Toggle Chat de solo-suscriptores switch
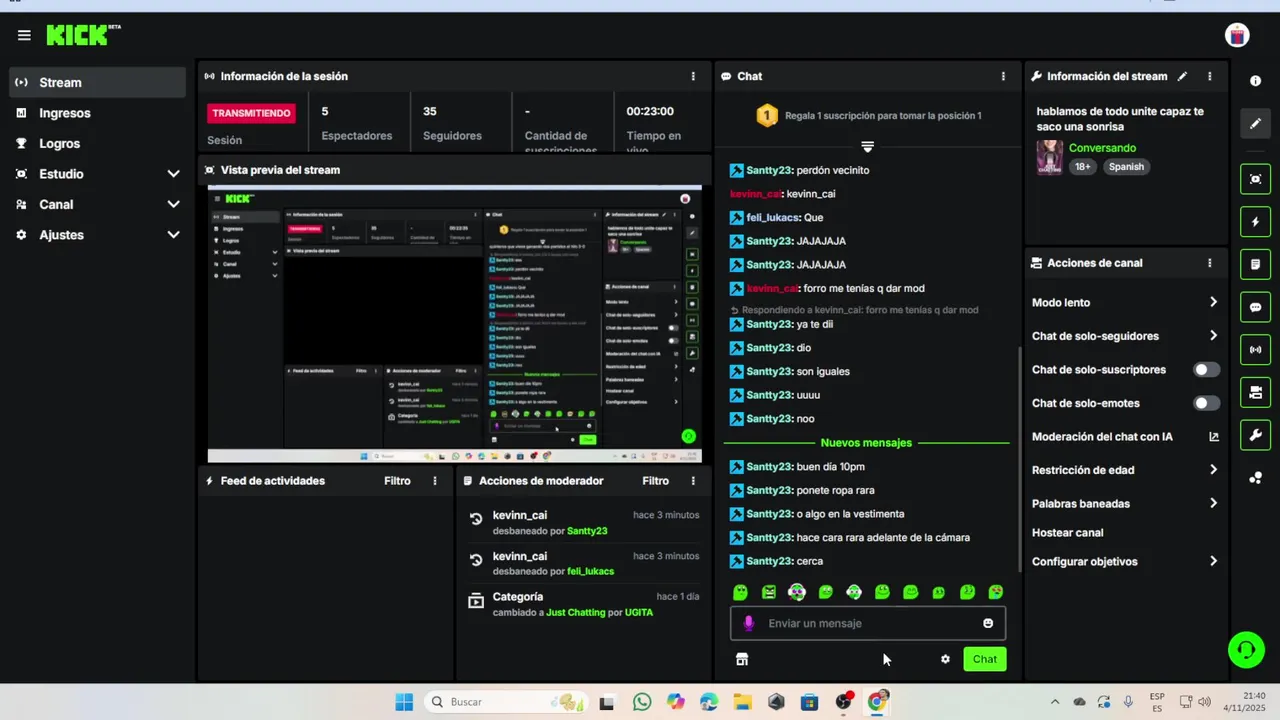This screenshot has width=1280, height=720. [x=1206, y=370]
